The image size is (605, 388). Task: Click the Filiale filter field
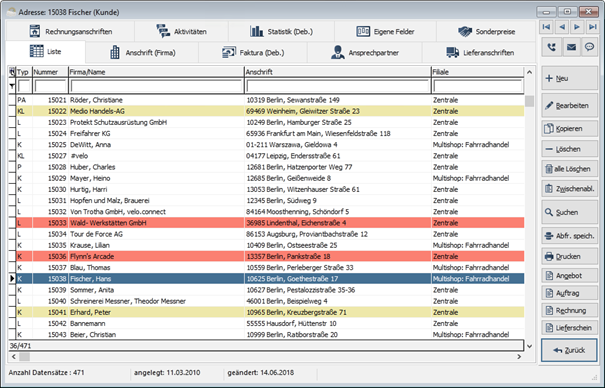click(478, 86)
